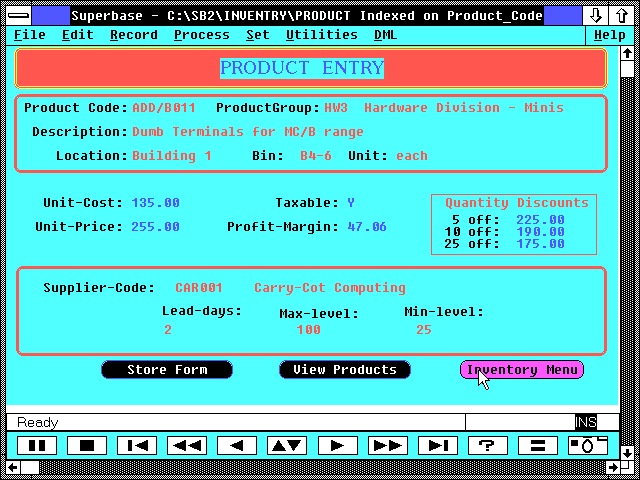Click the camera-style button in control panel
The height and width of the screenshot is (480, 640).
pos(588,445)
